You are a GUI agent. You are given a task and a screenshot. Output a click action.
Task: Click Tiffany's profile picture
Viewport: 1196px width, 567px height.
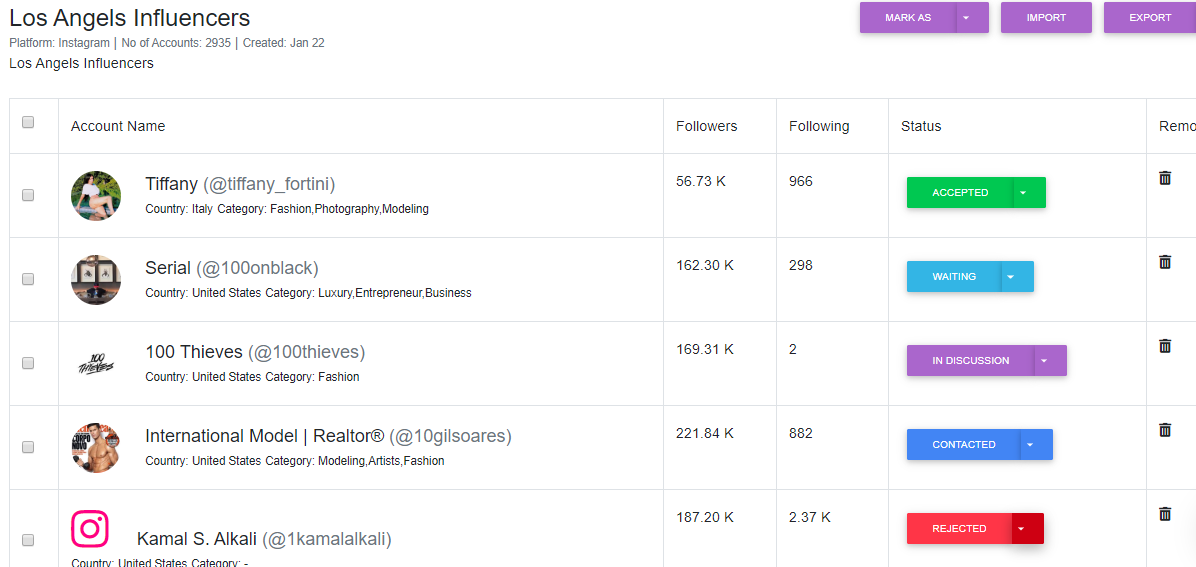click(96, 196)
